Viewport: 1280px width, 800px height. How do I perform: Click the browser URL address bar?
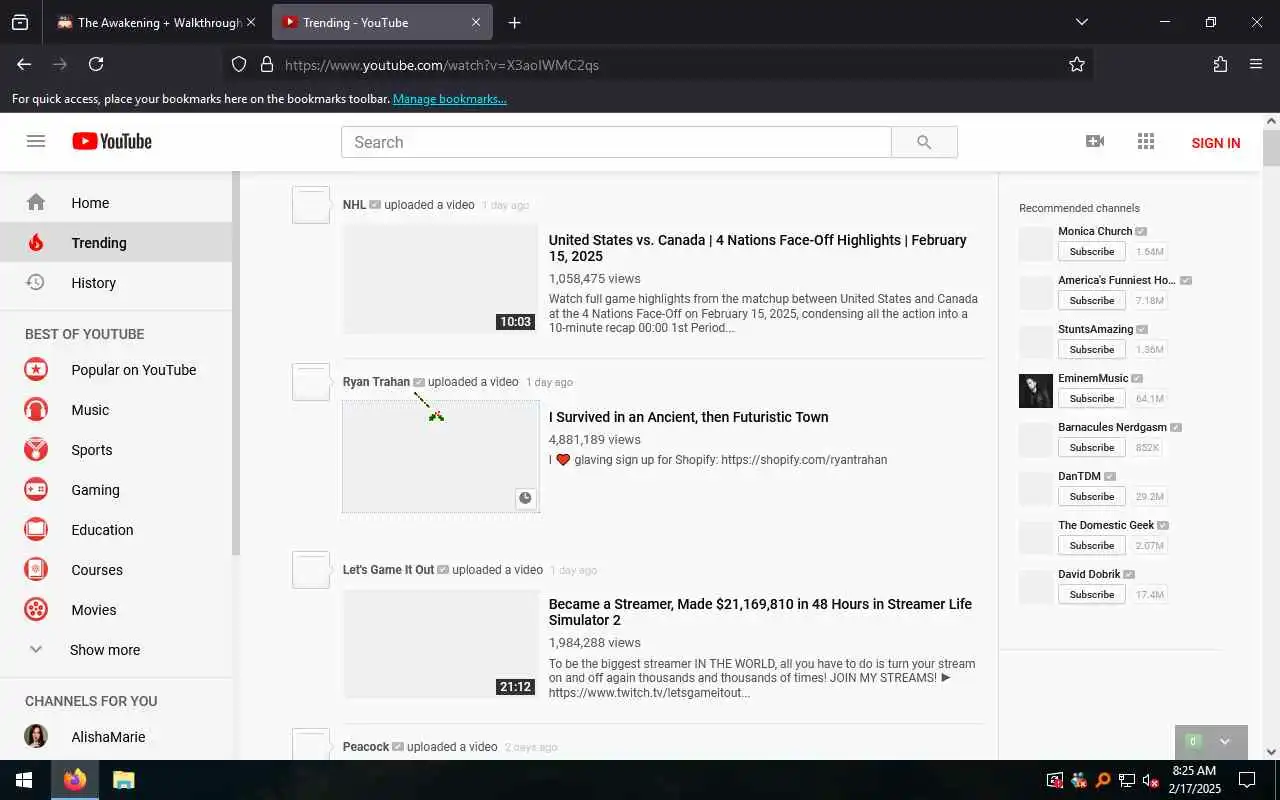click(660, 64)
